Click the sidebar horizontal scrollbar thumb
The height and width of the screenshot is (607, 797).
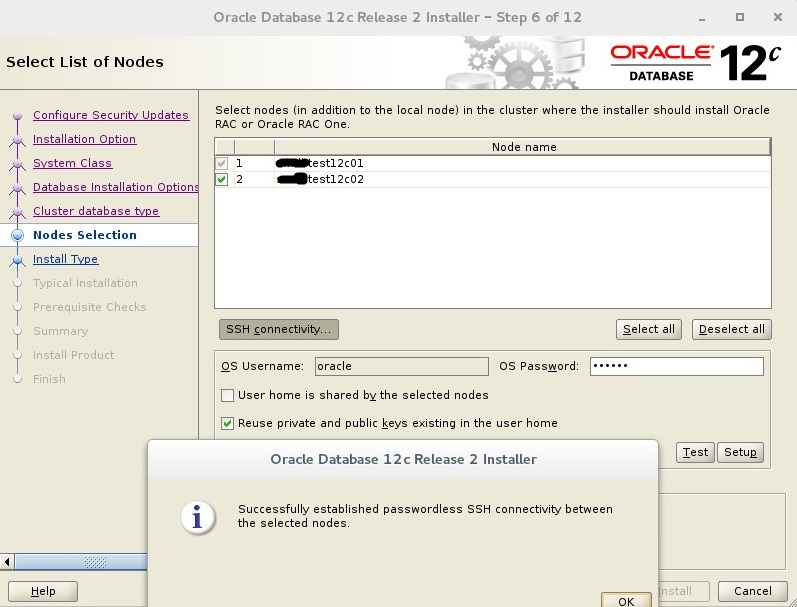[81, 562]
